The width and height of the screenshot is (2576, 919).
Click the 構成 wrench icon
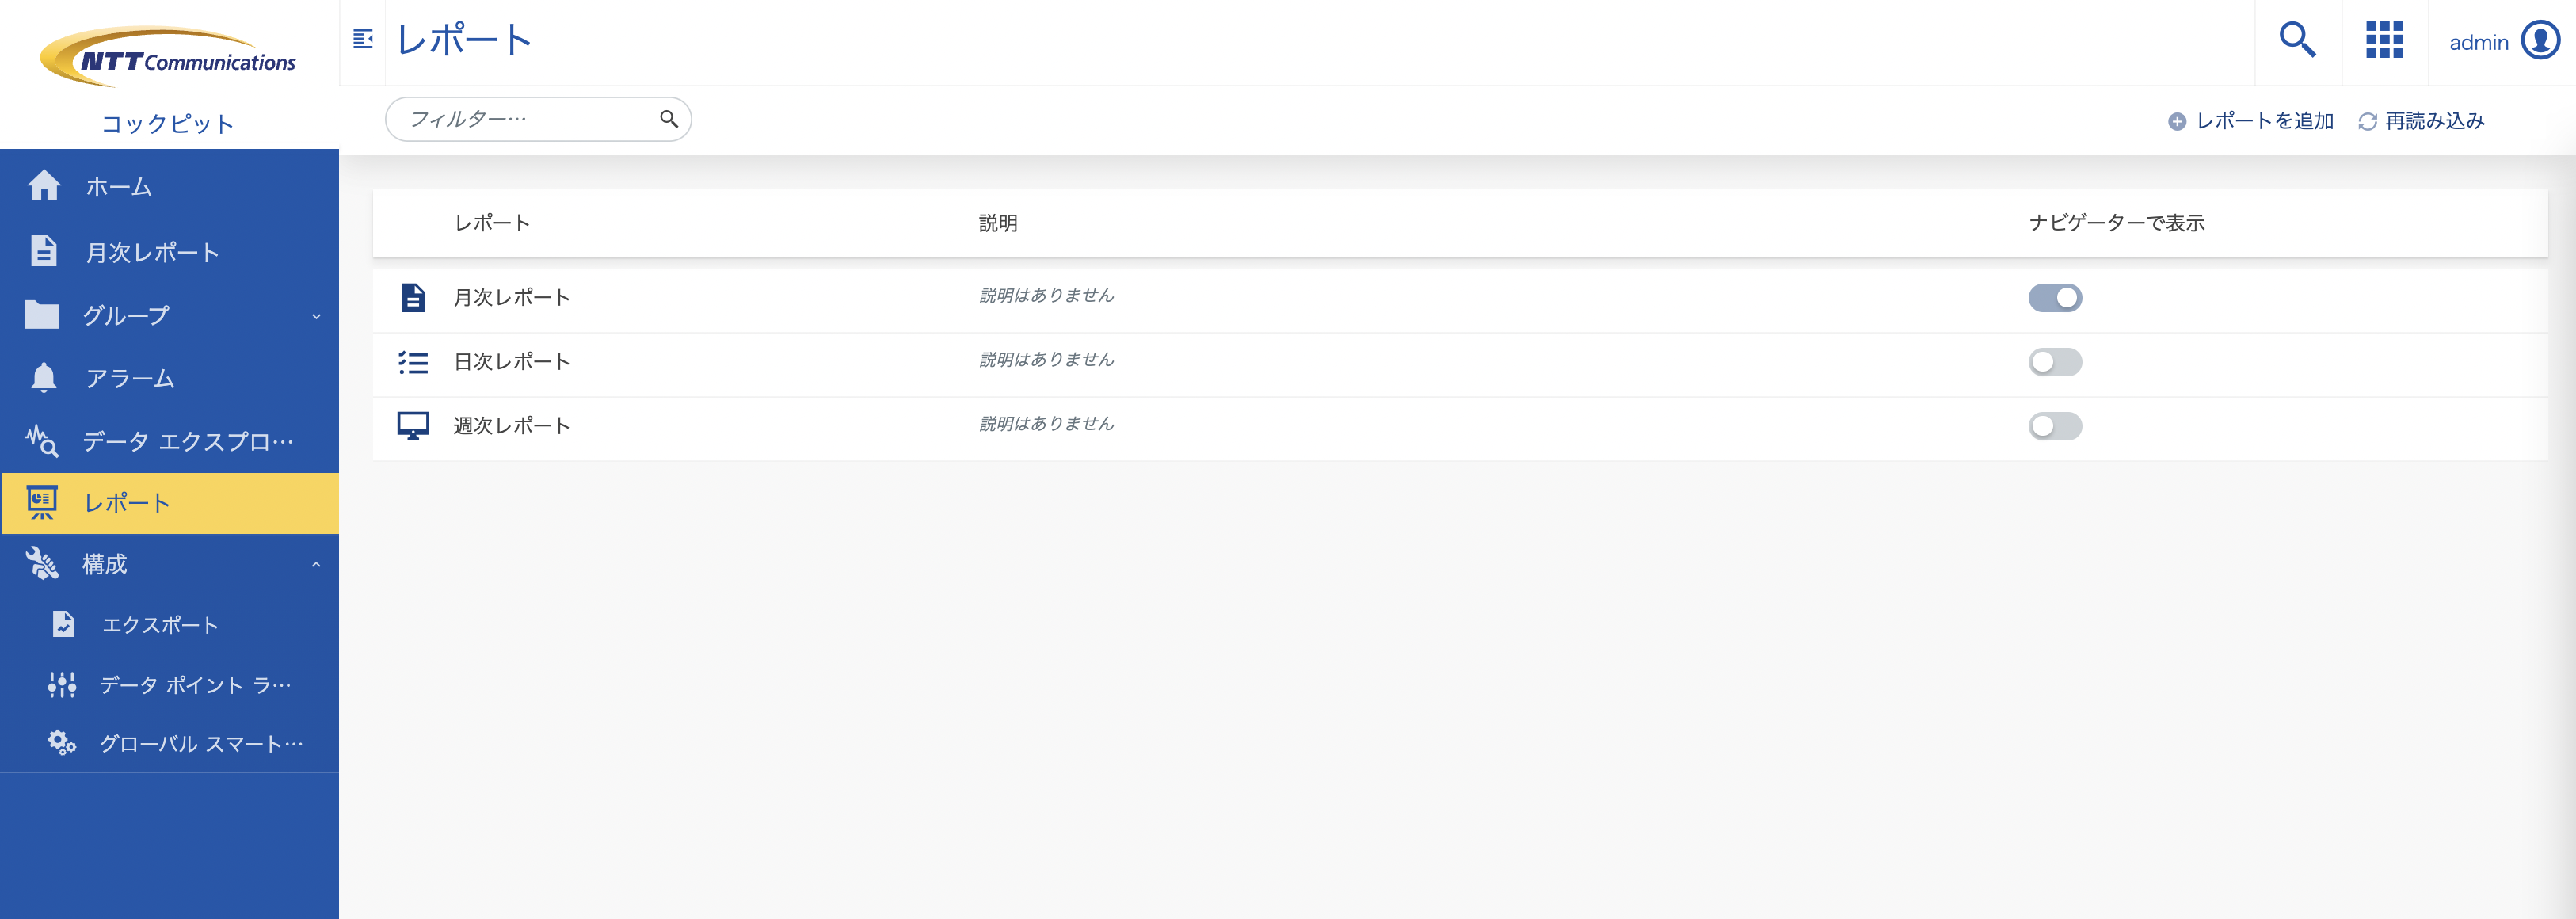[x=42, y=564]
